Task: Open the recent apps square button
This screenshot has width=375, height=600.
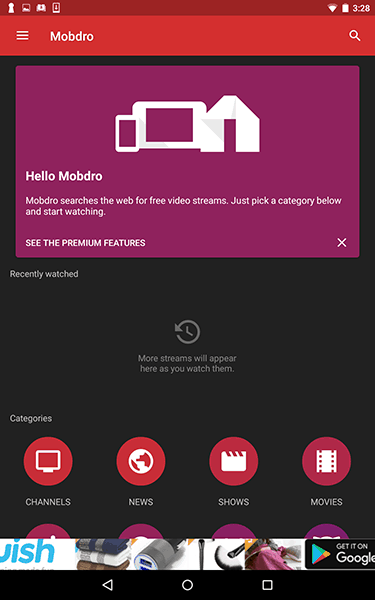Action: (267, 584)
